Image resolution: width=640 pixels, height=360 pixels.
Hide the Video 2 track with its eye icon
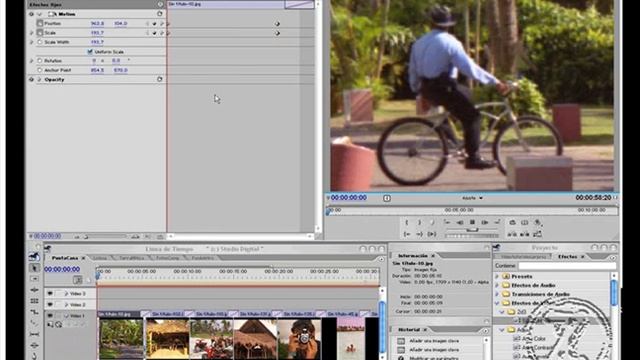coord(50,304)
